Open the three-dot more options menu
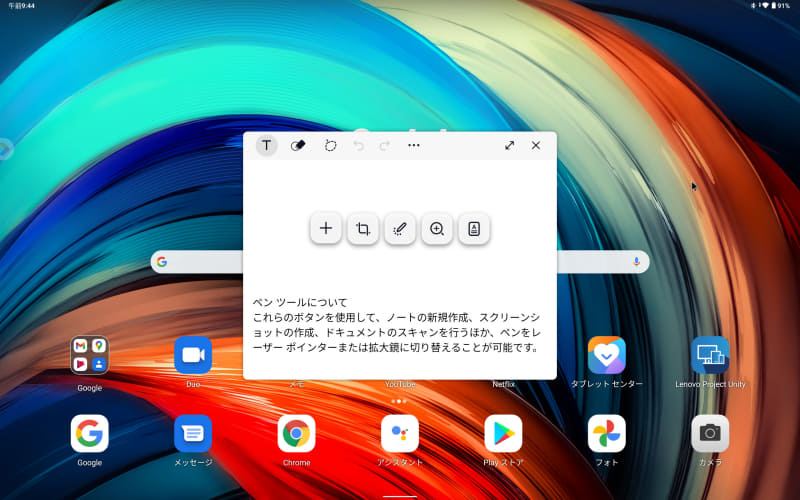800x500 pixels. coord(414,145)
